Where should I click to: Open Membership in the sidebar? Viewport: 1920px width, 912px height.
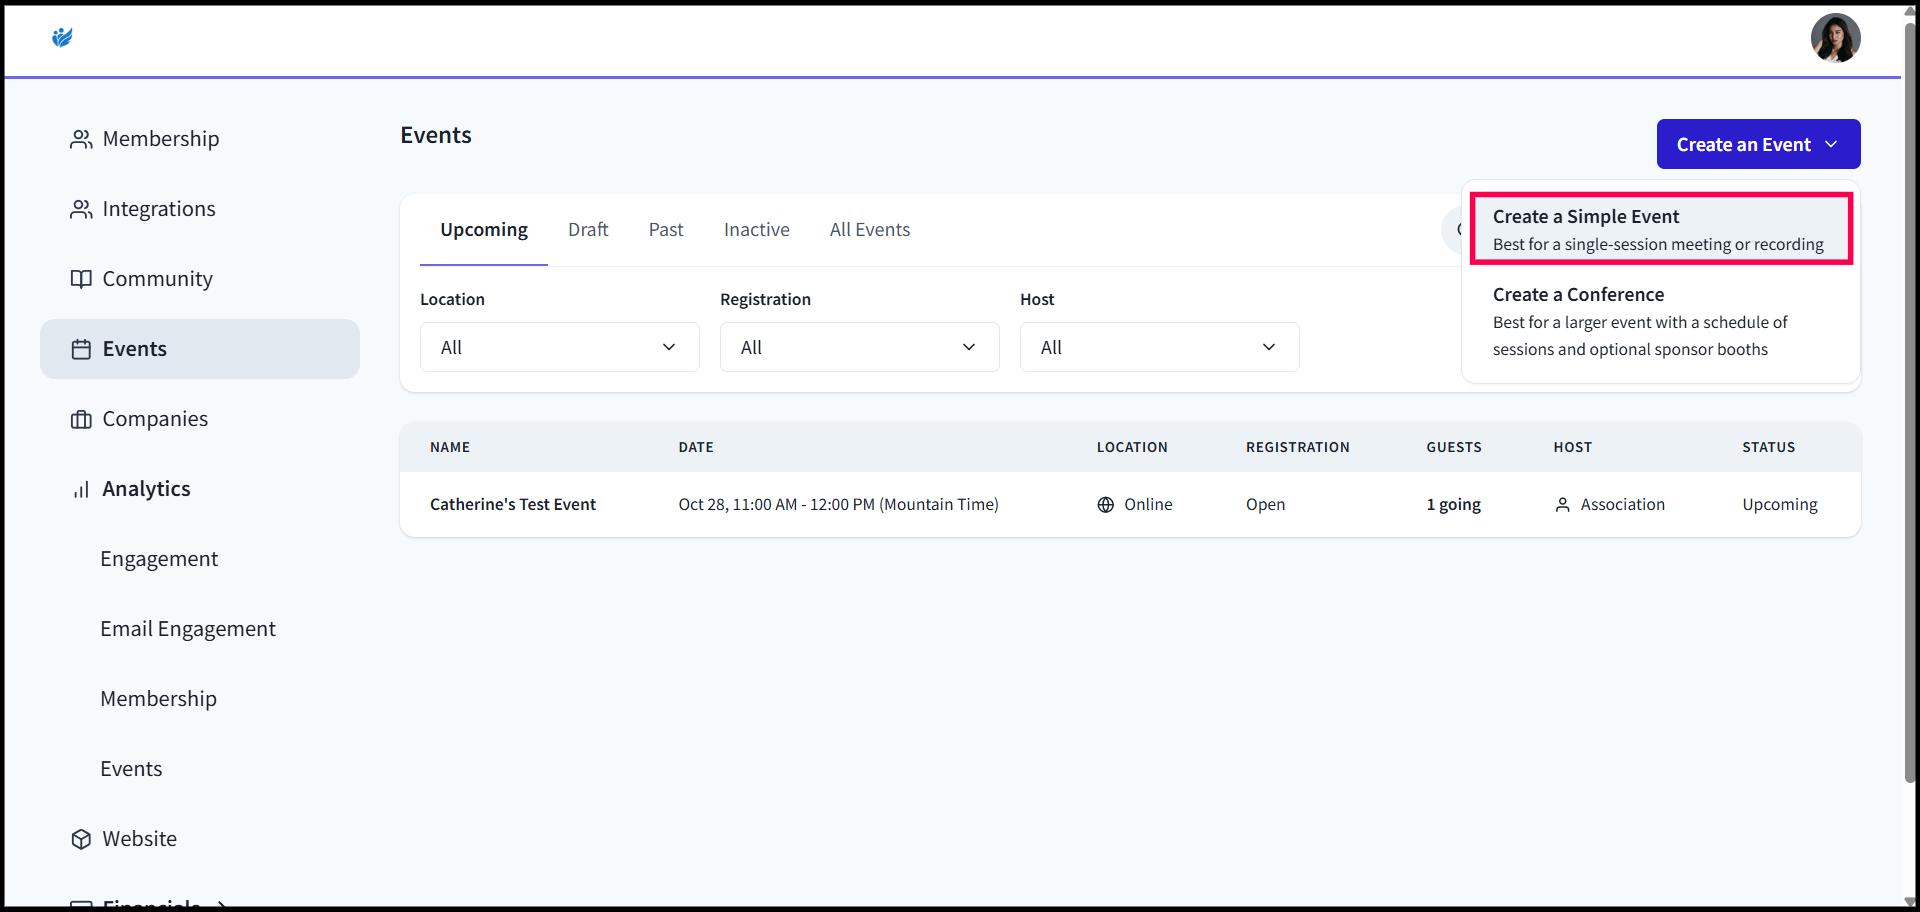click(200, 139)
